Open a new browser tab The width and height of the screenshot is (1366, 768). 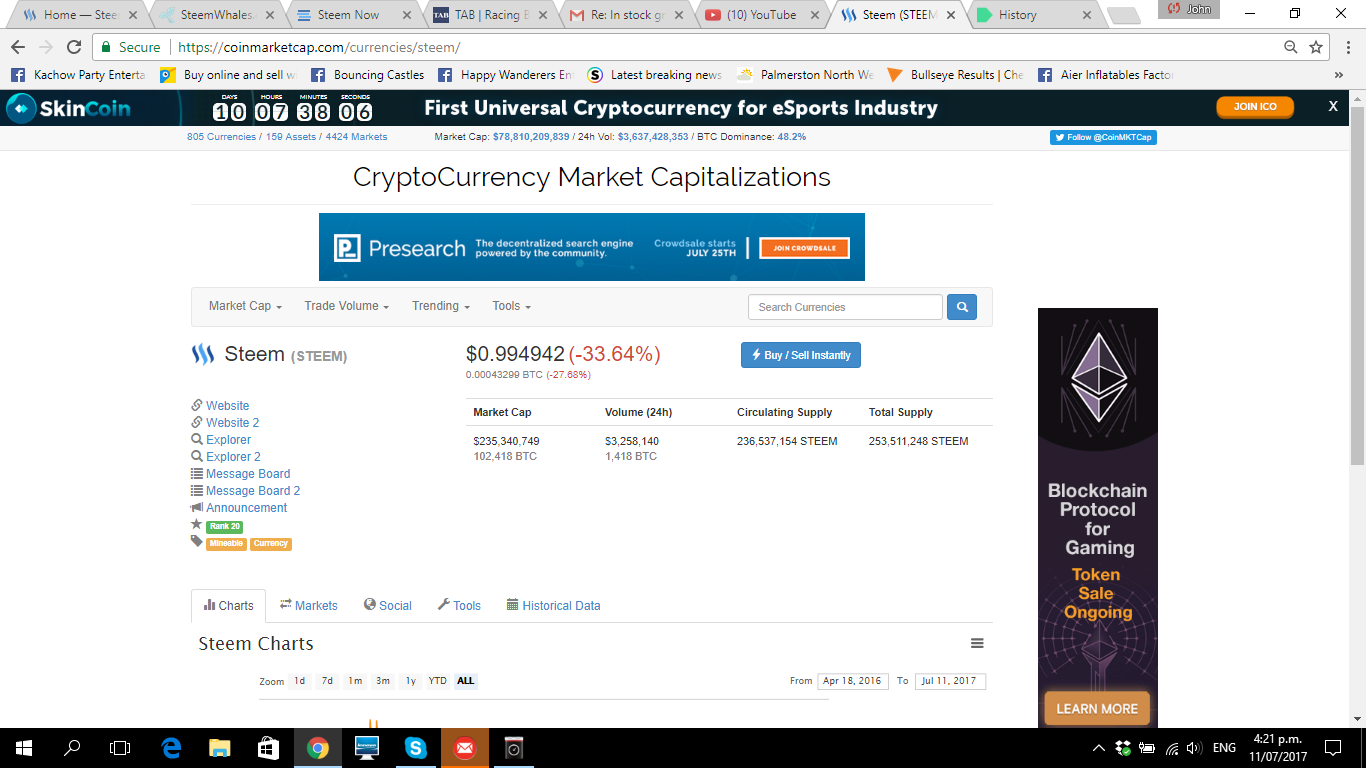(1123, 15)
